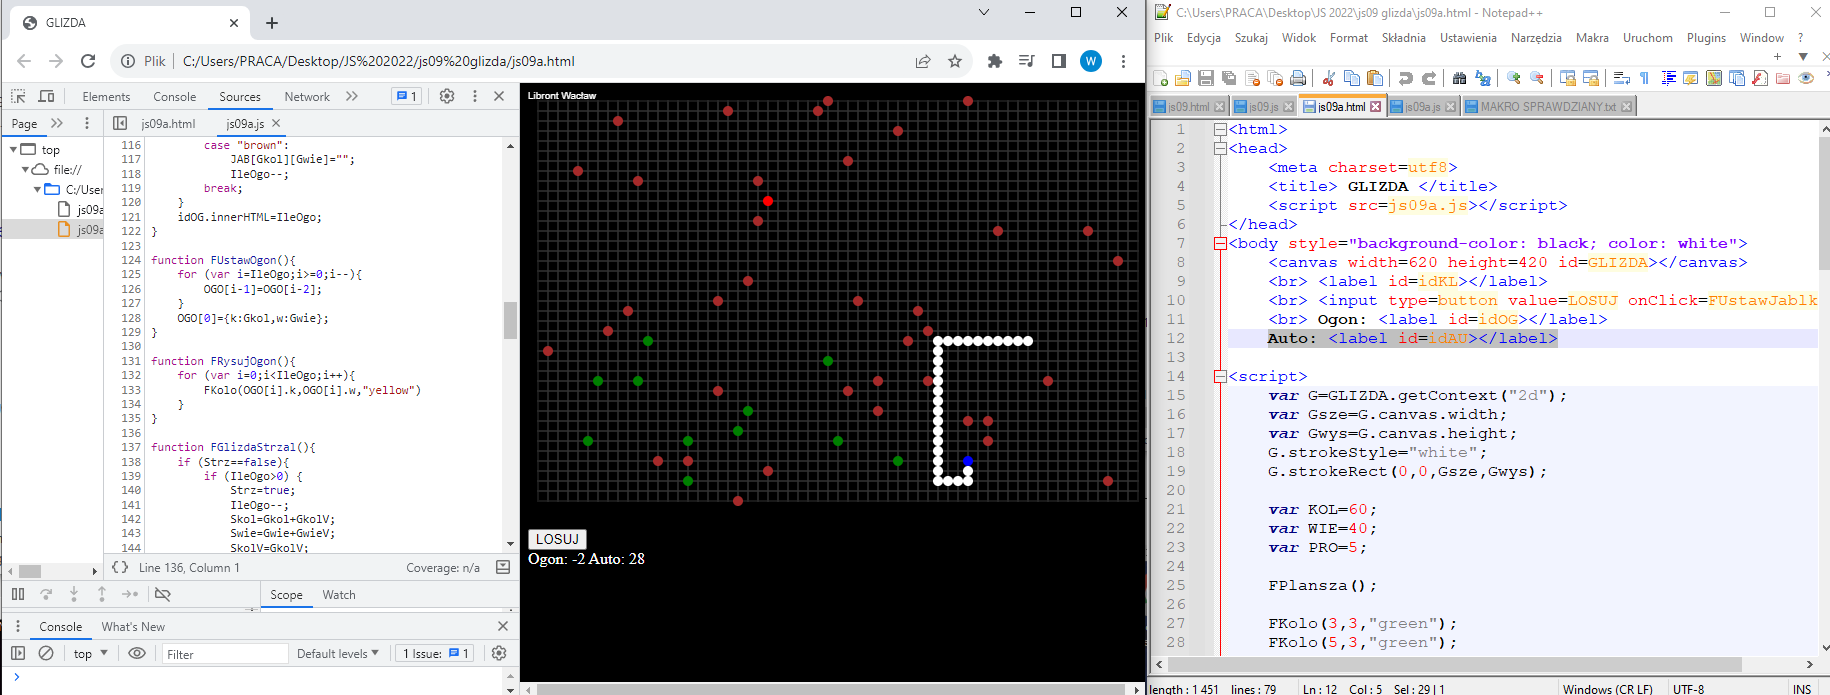Click the inspect element picker icon in DevTools
1830x695 pixels.
click(x=18, y=96)
